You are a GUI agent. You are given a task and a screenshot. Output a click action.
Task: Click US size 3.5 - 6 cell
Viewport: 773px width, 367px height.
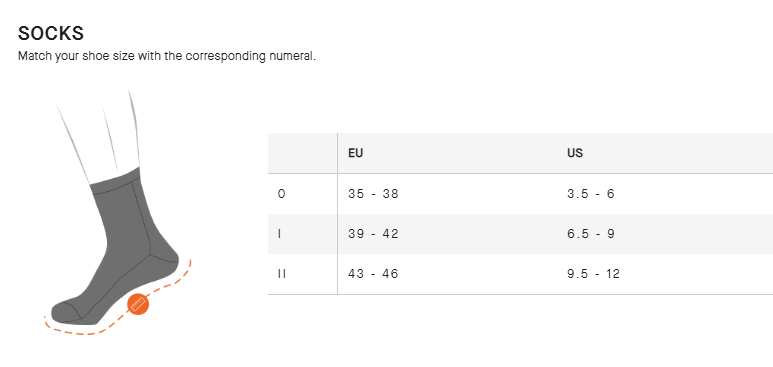(x=591, y=194)
